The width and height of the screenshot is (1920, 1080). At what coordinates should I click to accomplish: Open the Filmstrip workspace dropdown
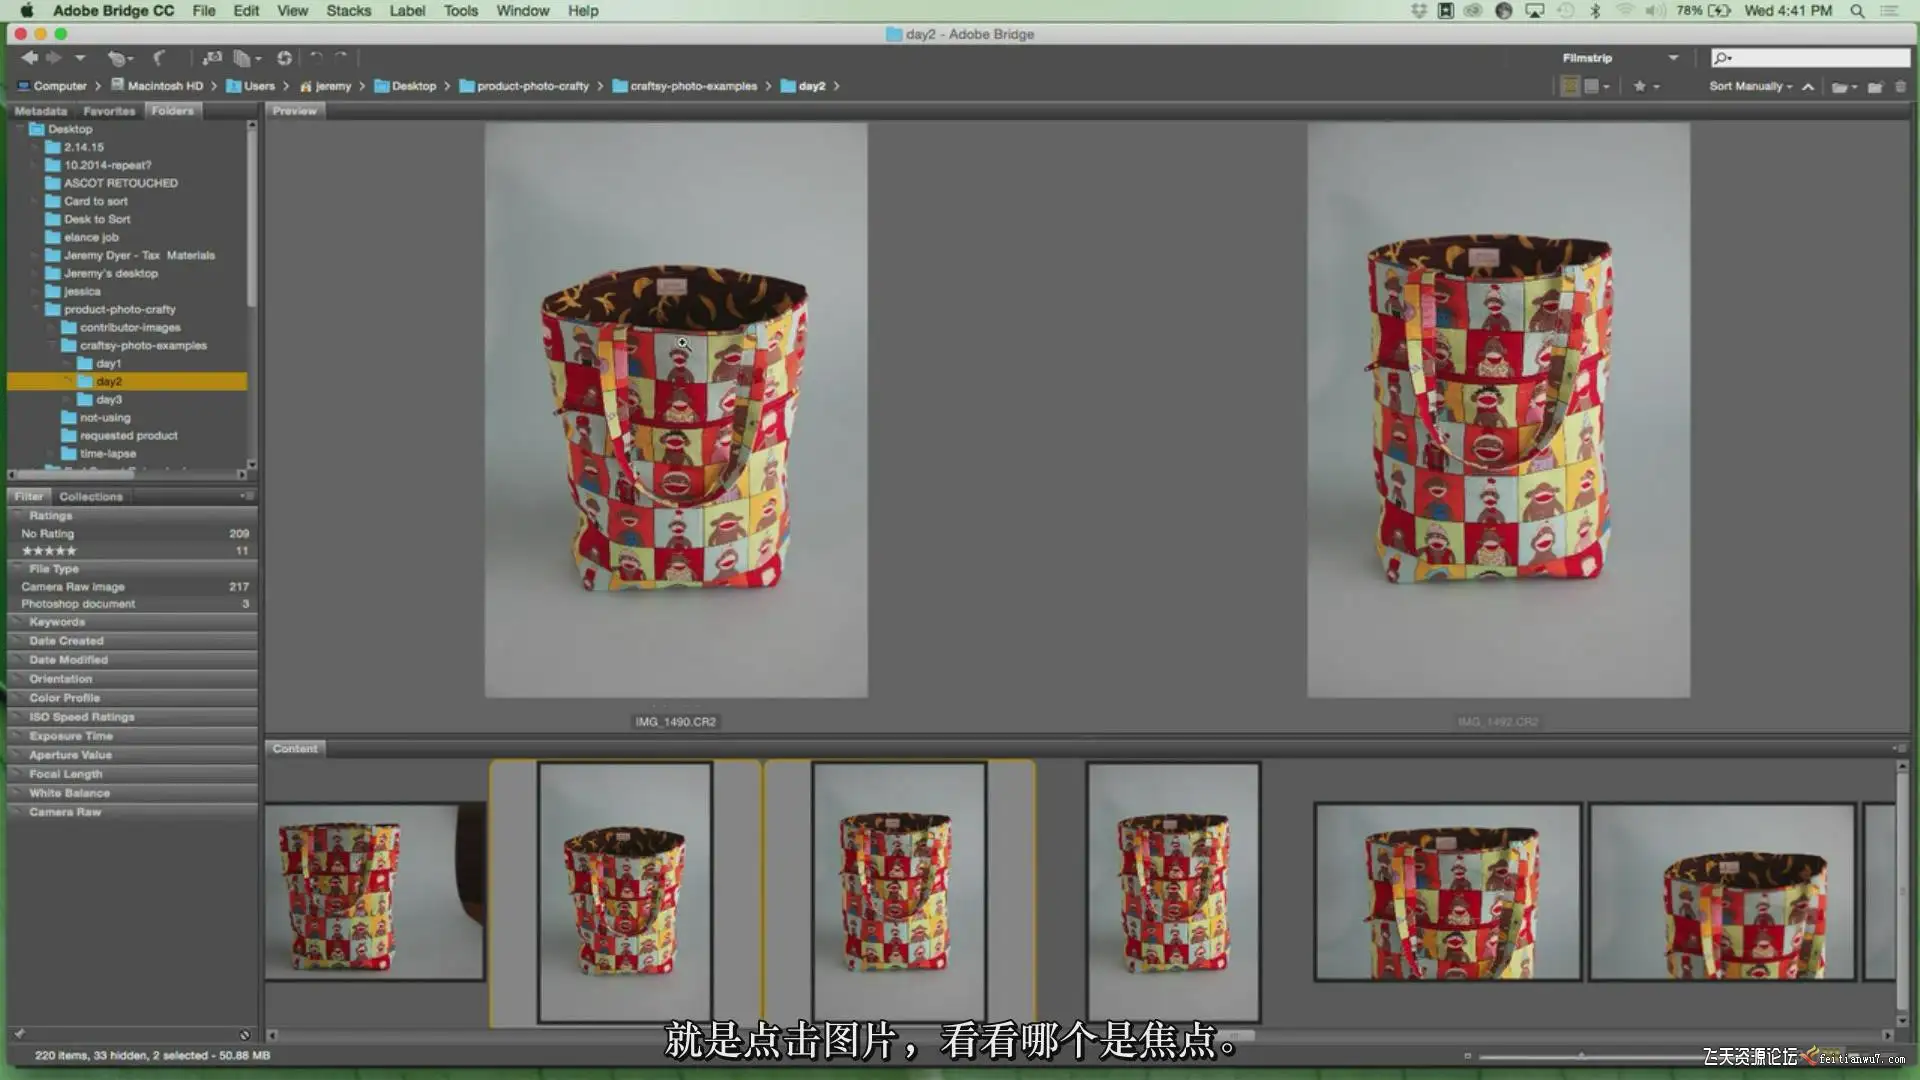(x=1673, y=58)
